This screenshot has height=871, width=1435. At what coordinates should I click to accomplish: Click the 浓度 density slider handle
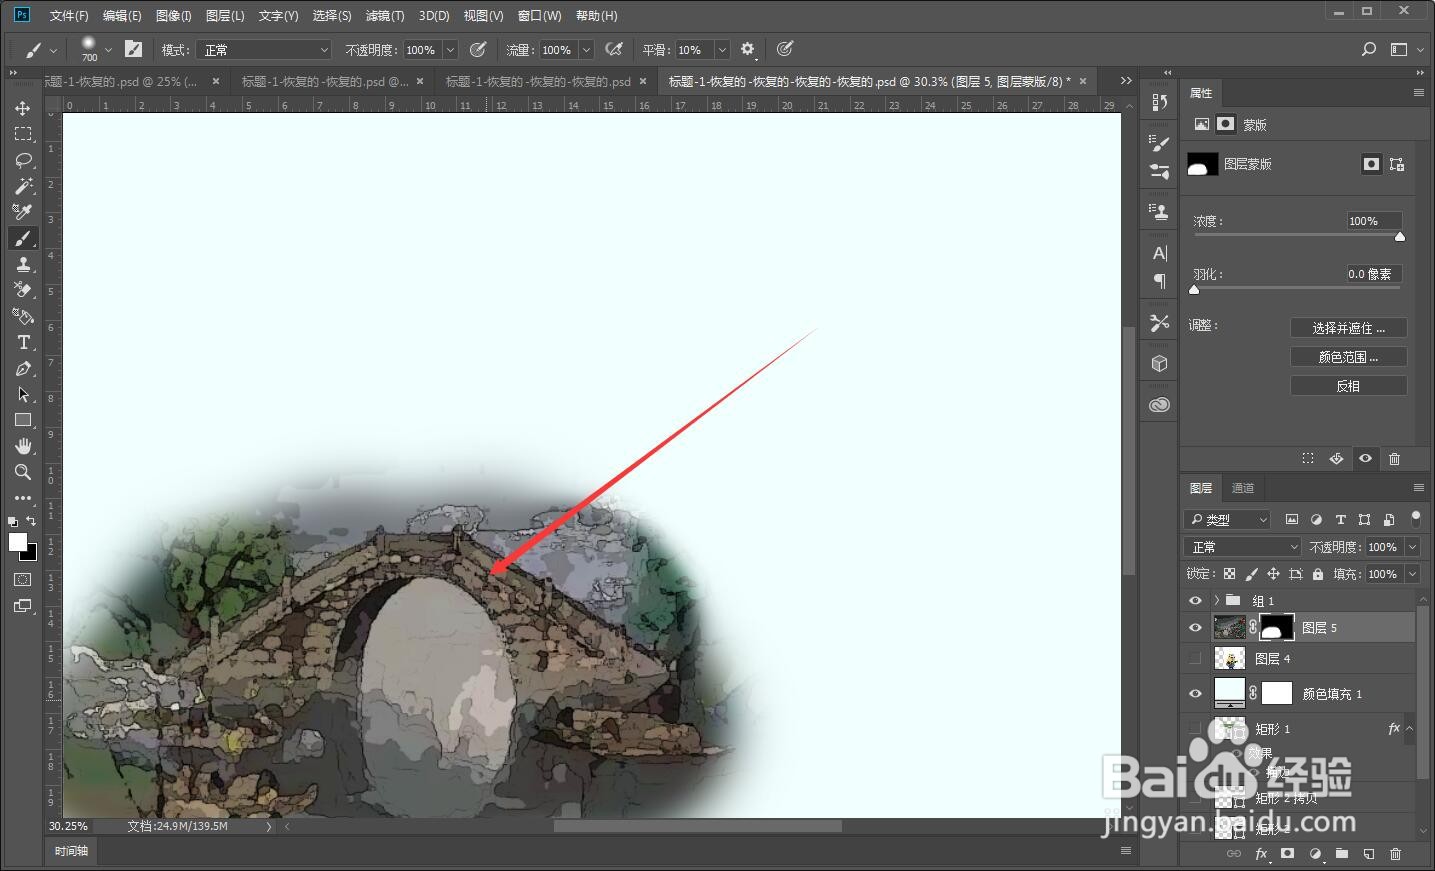pyautogui.click(x=1400, y=237)
